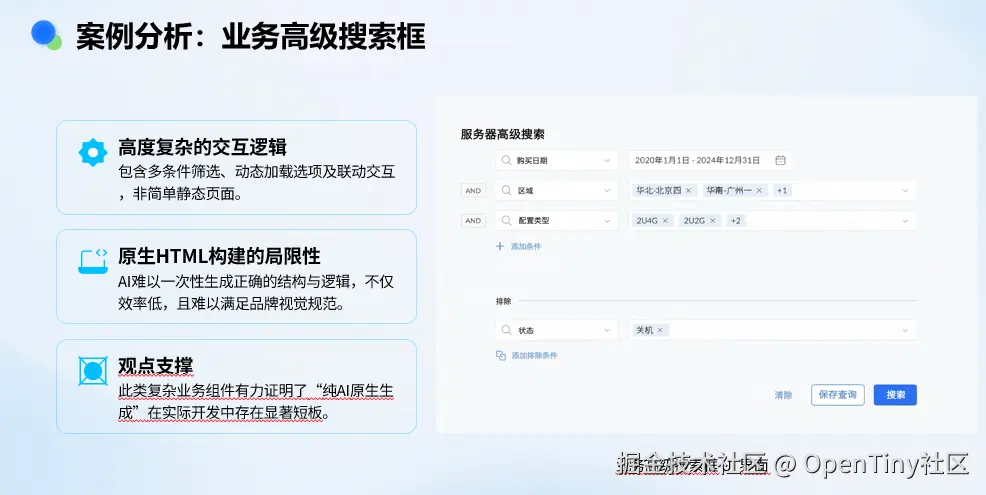Viewport: 986px width, 495px height.
Task: Click the gear icon on 高度复杂的交互逻辑 card
Action: coord(93,152)
